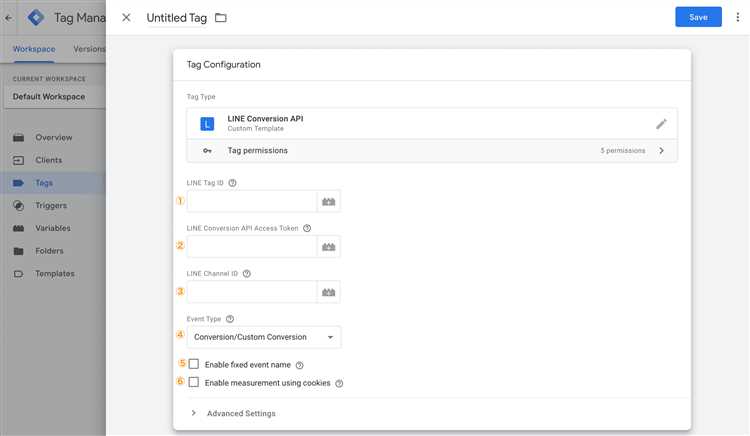Click the LINE Conversion API tag type row
Screen dimensions: 750x436
click(432, 124)
